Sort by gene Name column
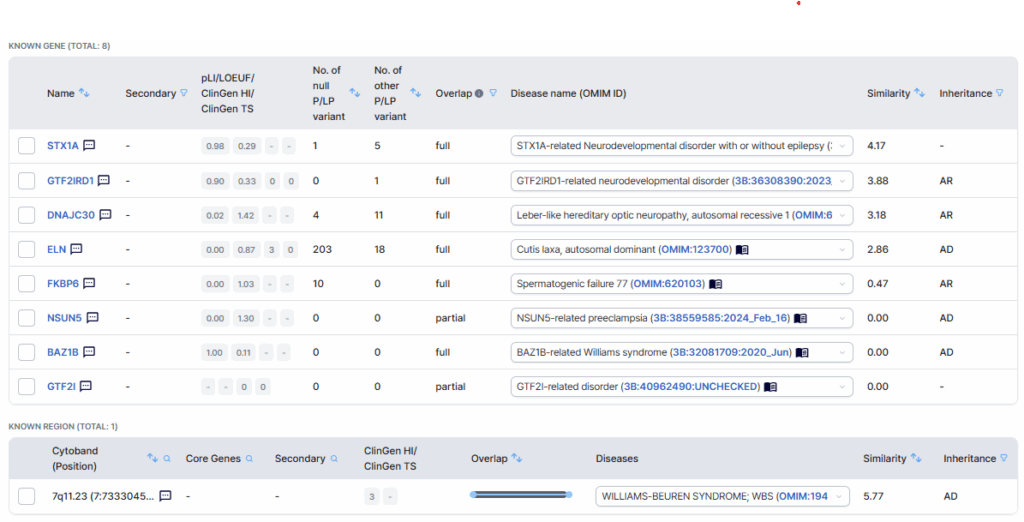This screenshot has width=1024, height=522. 85,94
